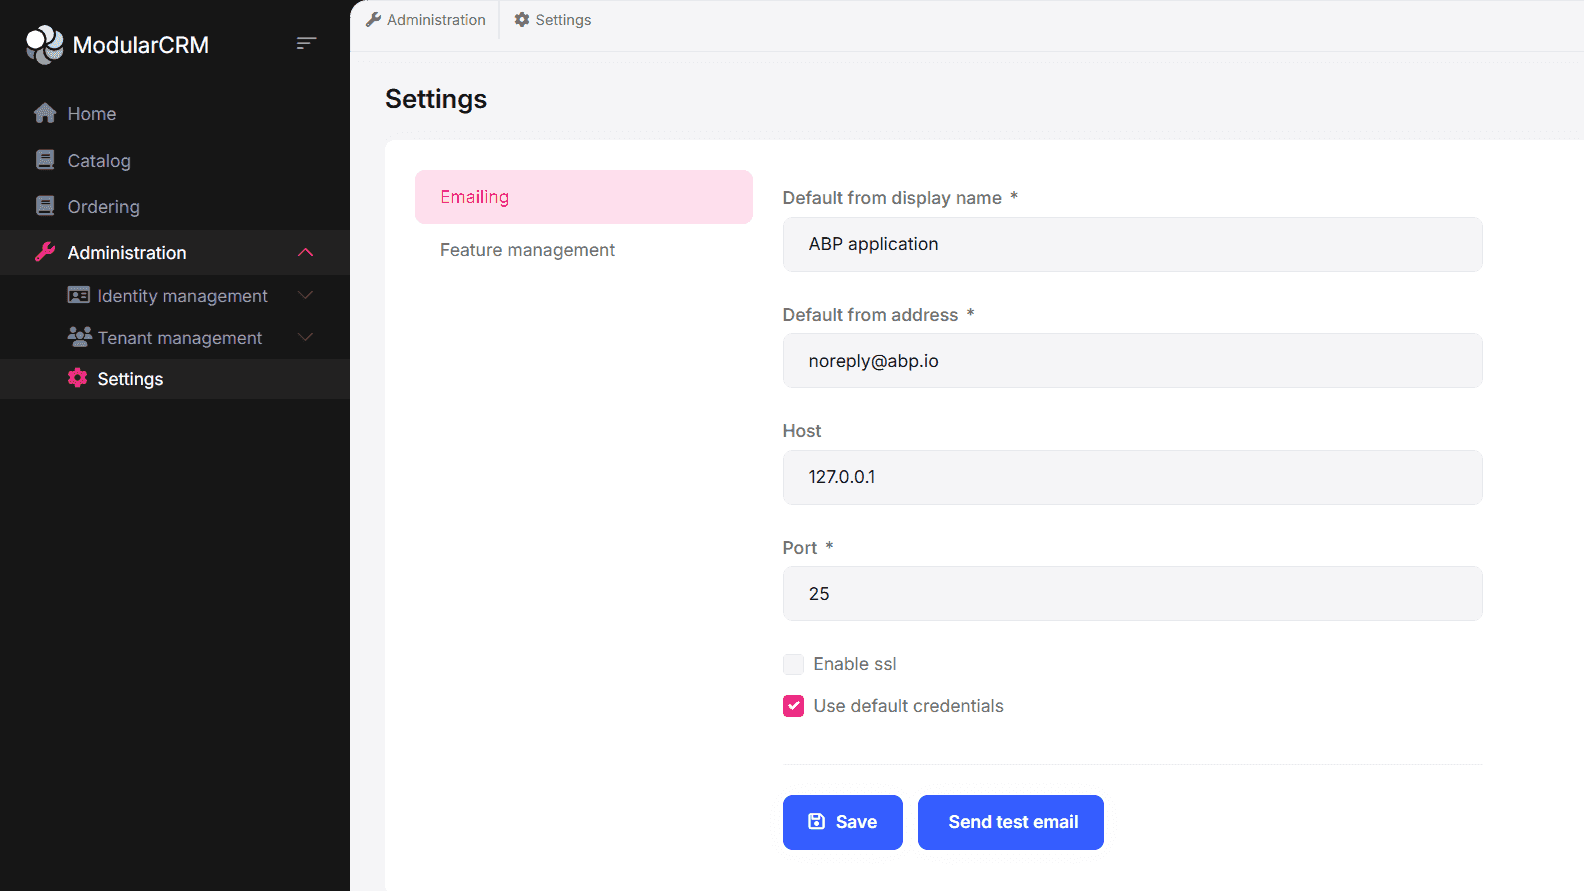Click into the Host input field
This screenshot has width=1584, height=891.
tap(1133, 477)
